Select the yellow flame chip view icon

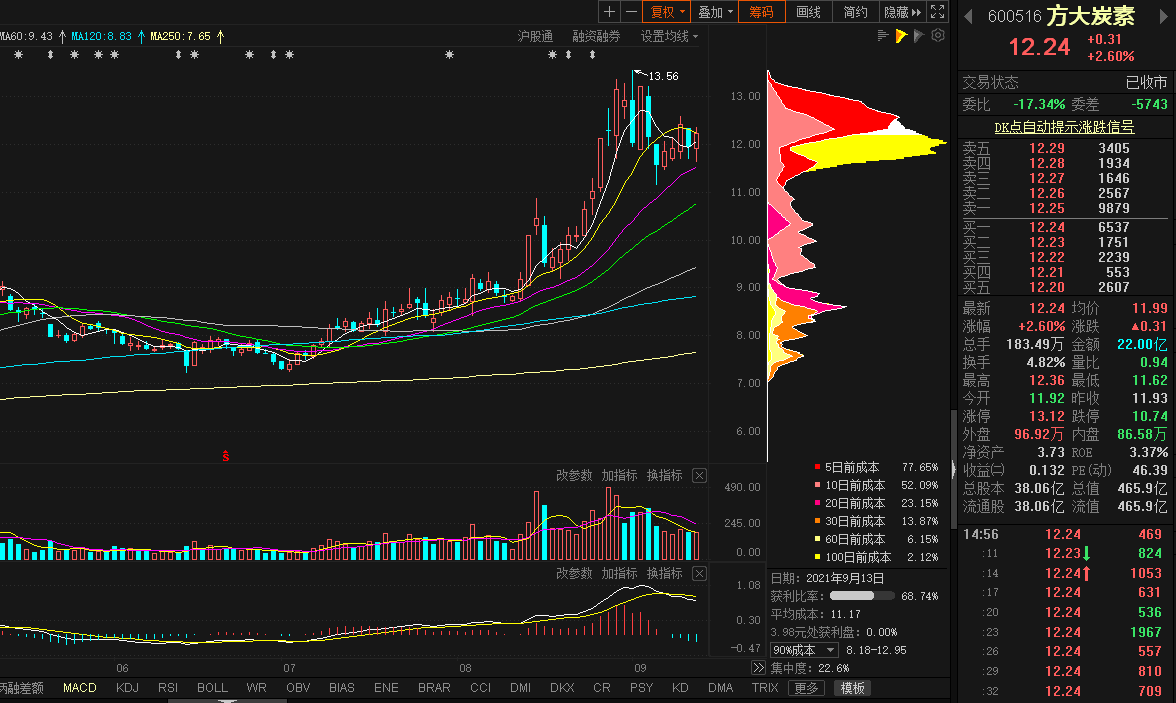coord(901,36)
